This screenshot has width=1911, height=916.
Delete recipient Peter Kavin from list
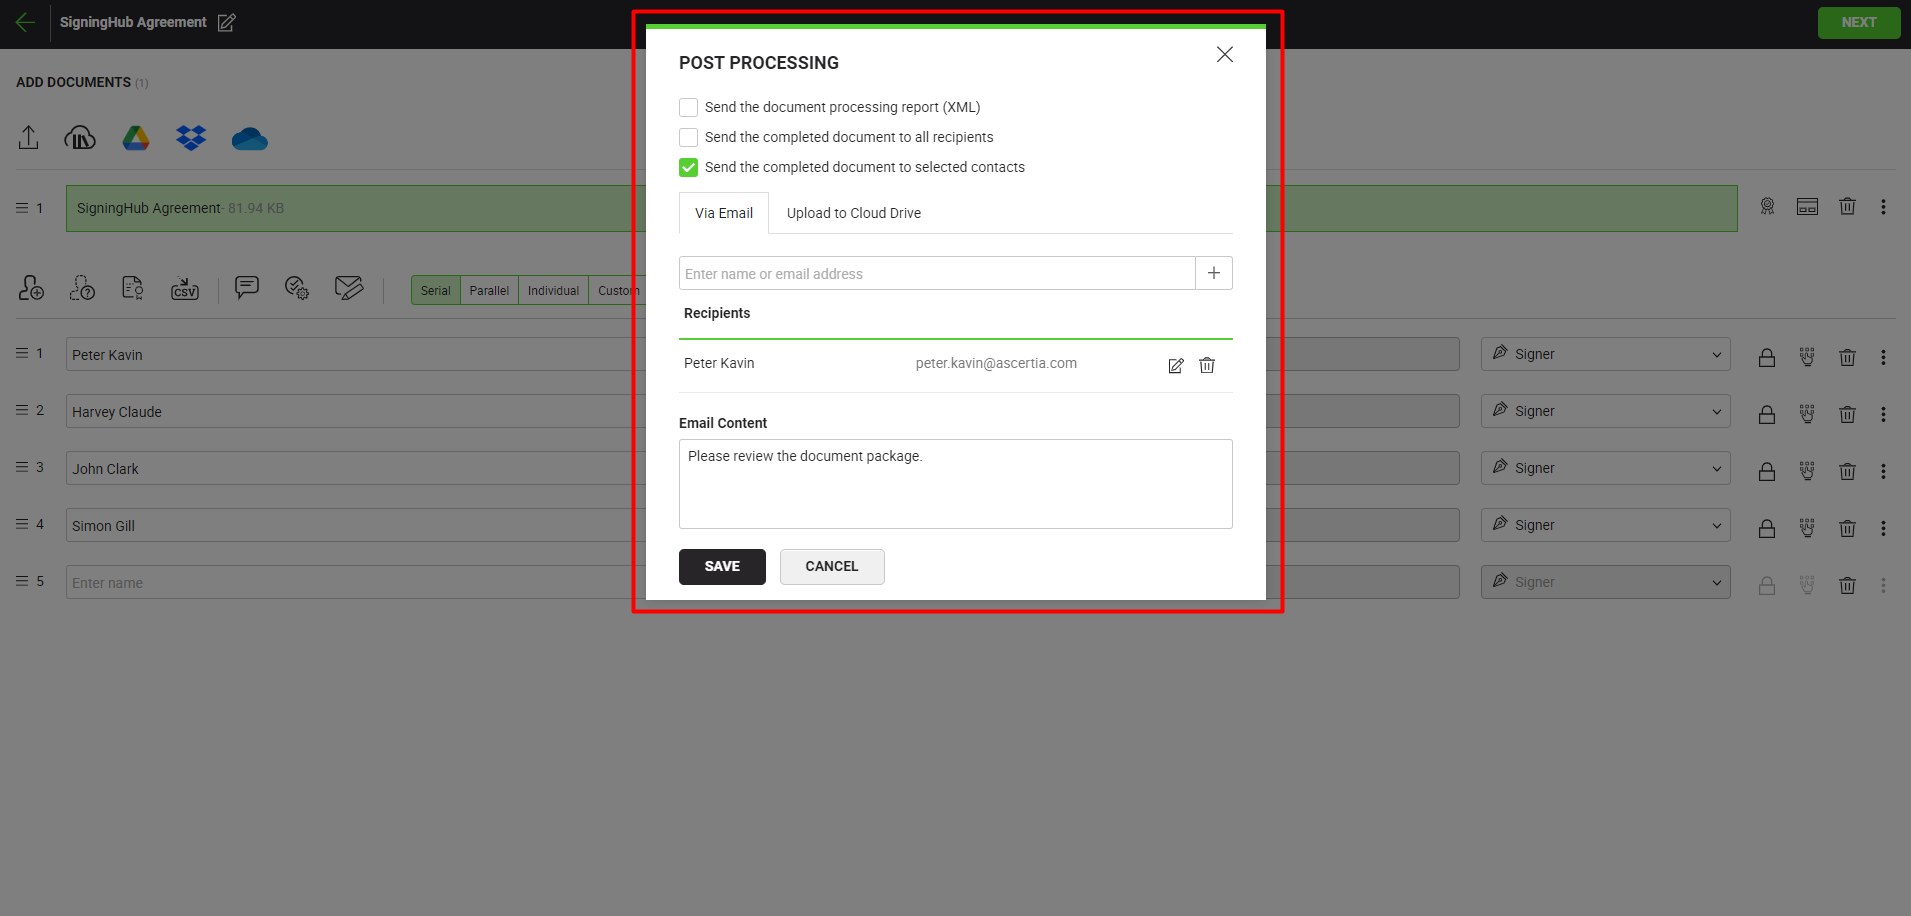[x=1207, y=365]
